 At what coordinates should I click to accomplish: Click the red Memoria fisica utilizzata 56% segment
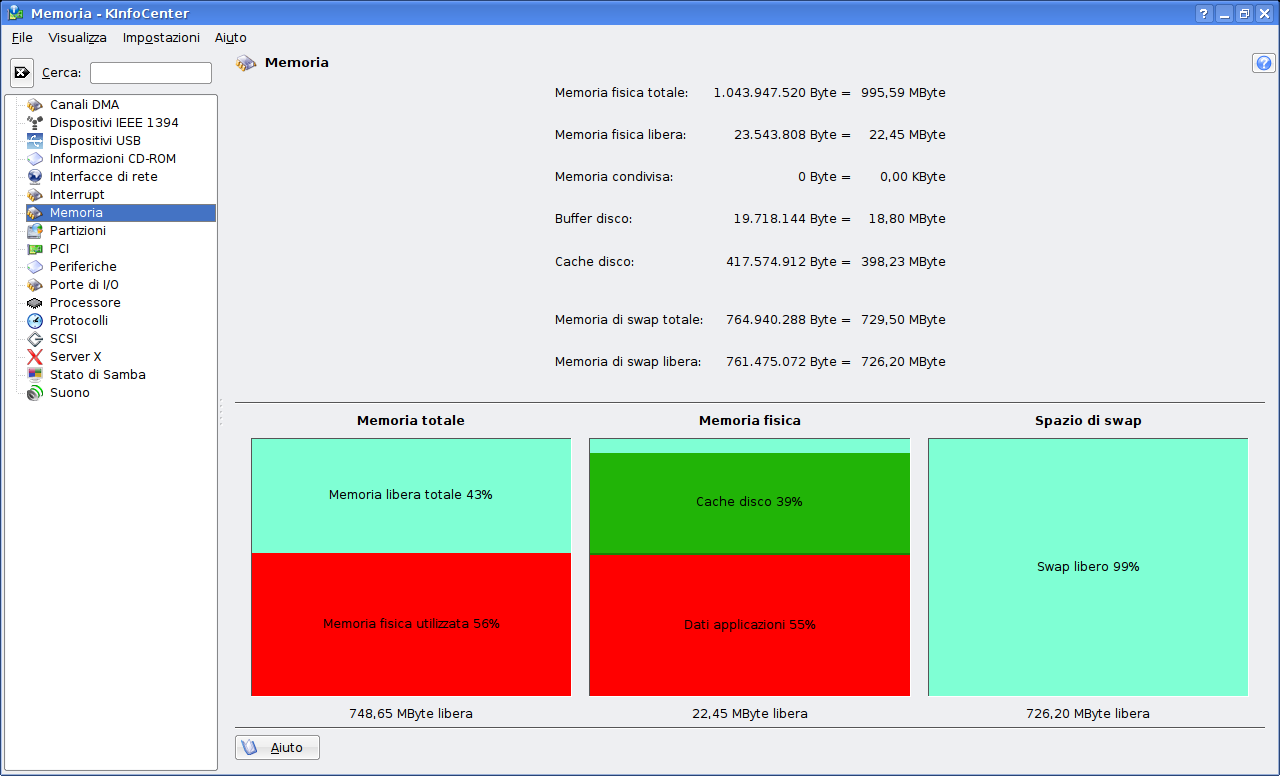[411, 625]
